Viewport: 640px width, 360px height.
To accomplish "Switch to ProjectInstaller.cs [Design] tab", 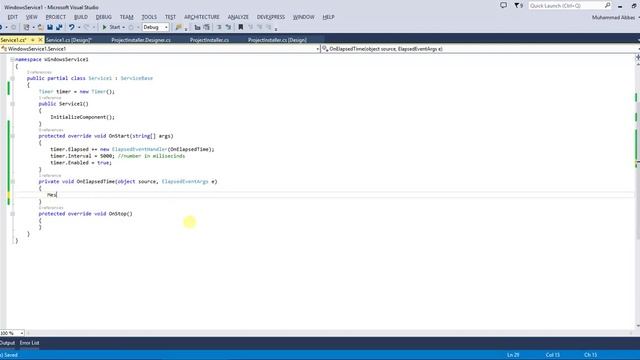I will (x=277, y=40).
